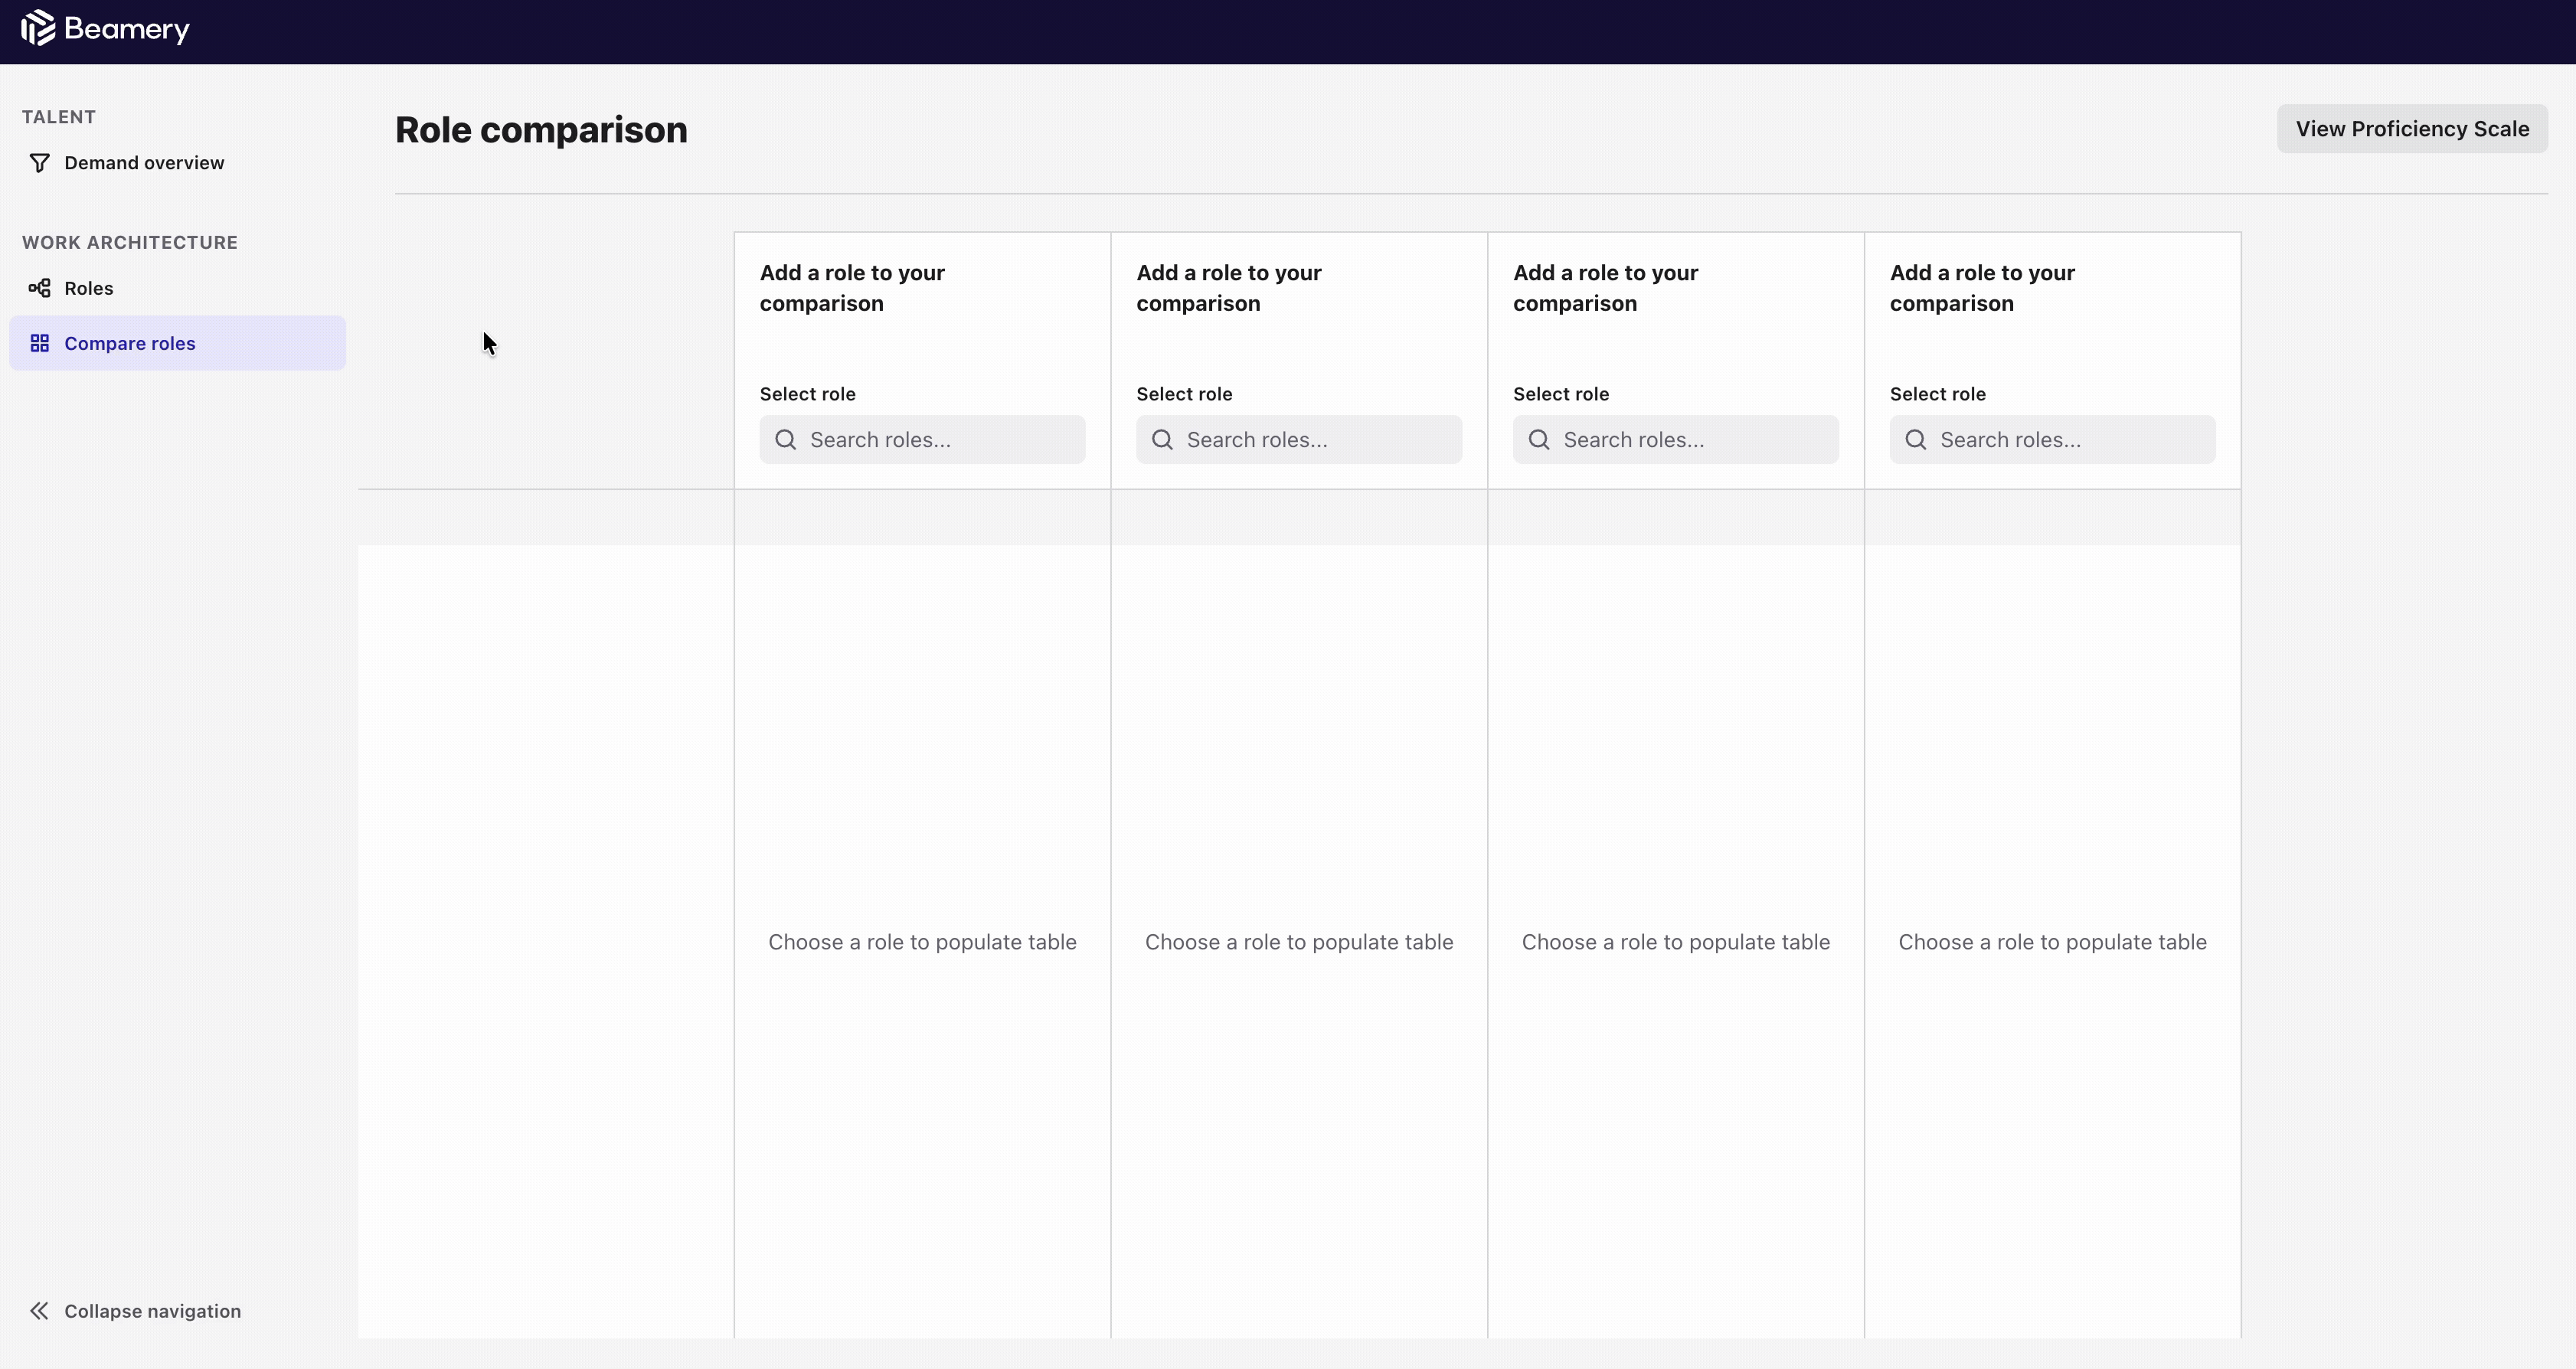This screenshot has width=2576, height=1369.
Task: Go to Roles in Work Architecture
Action: [x=89, y=288]
